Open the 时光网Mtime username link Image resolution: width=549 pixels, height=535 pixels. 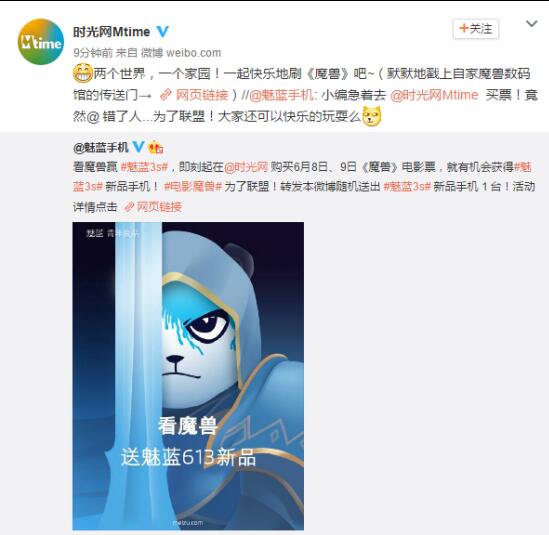(112, 32)
